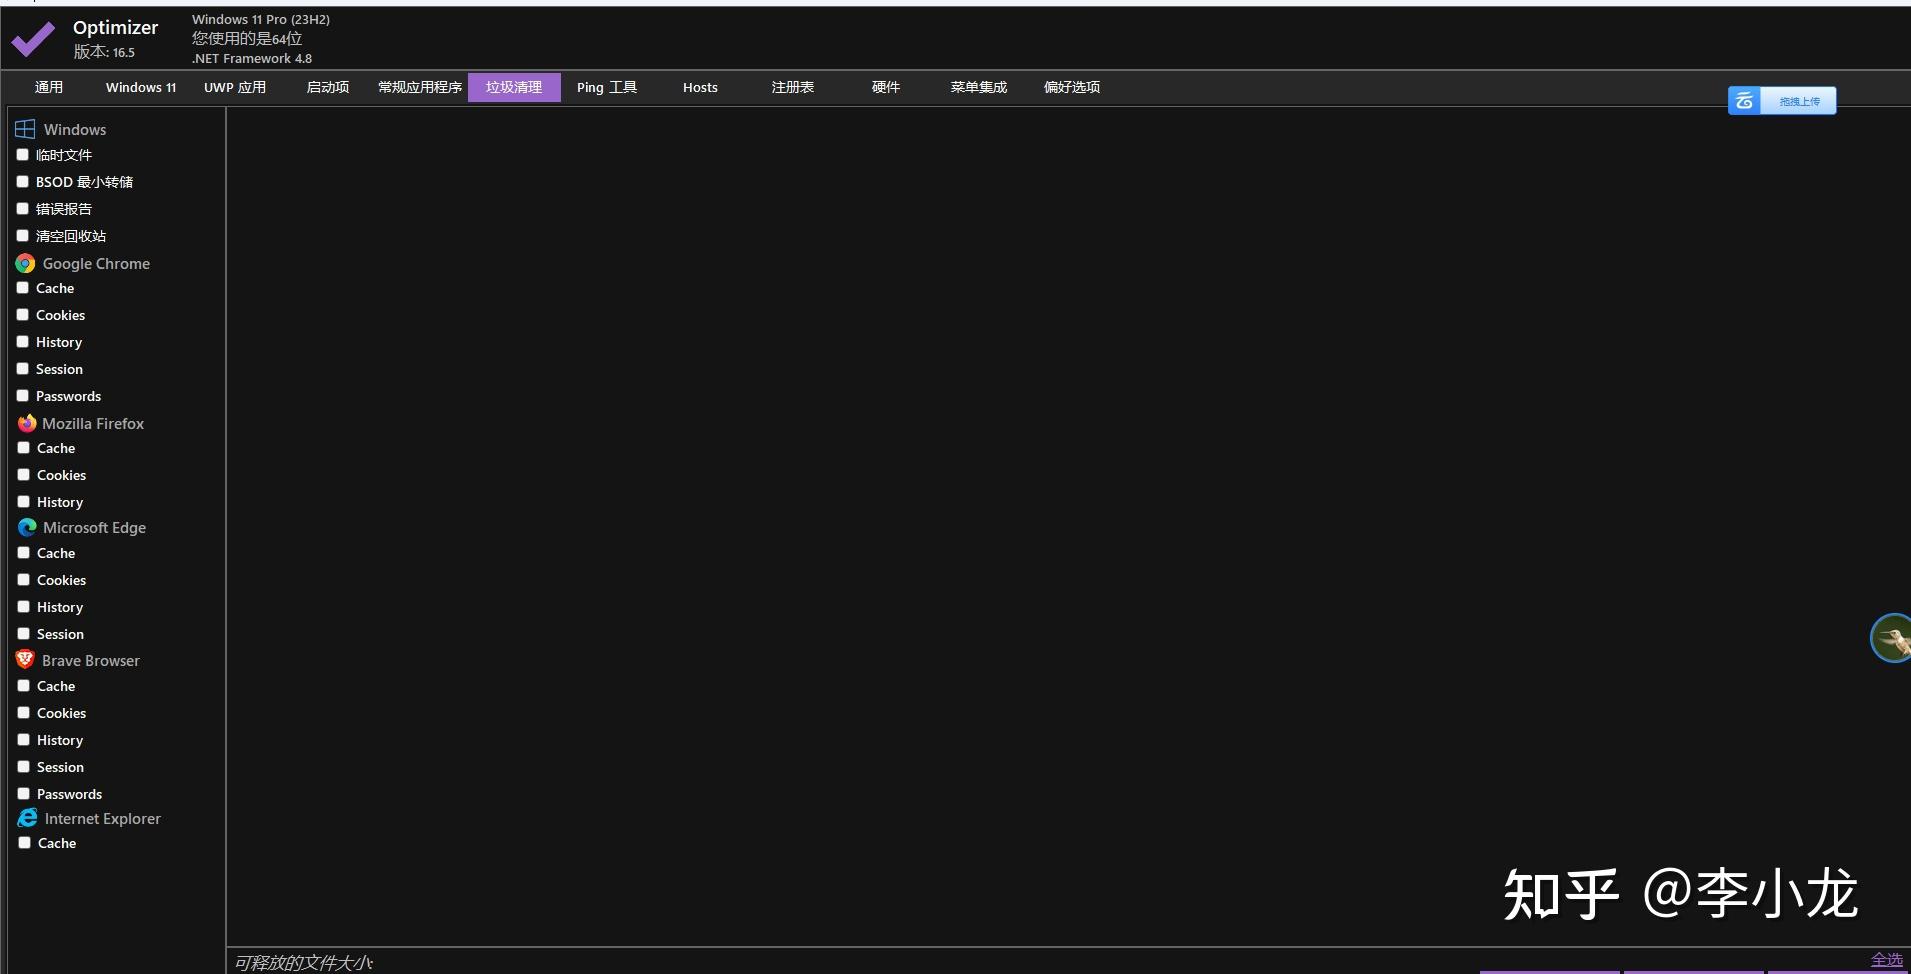Check the 清空回收站 option
This screenshot has width=1911, height=974.
point(22,235)
